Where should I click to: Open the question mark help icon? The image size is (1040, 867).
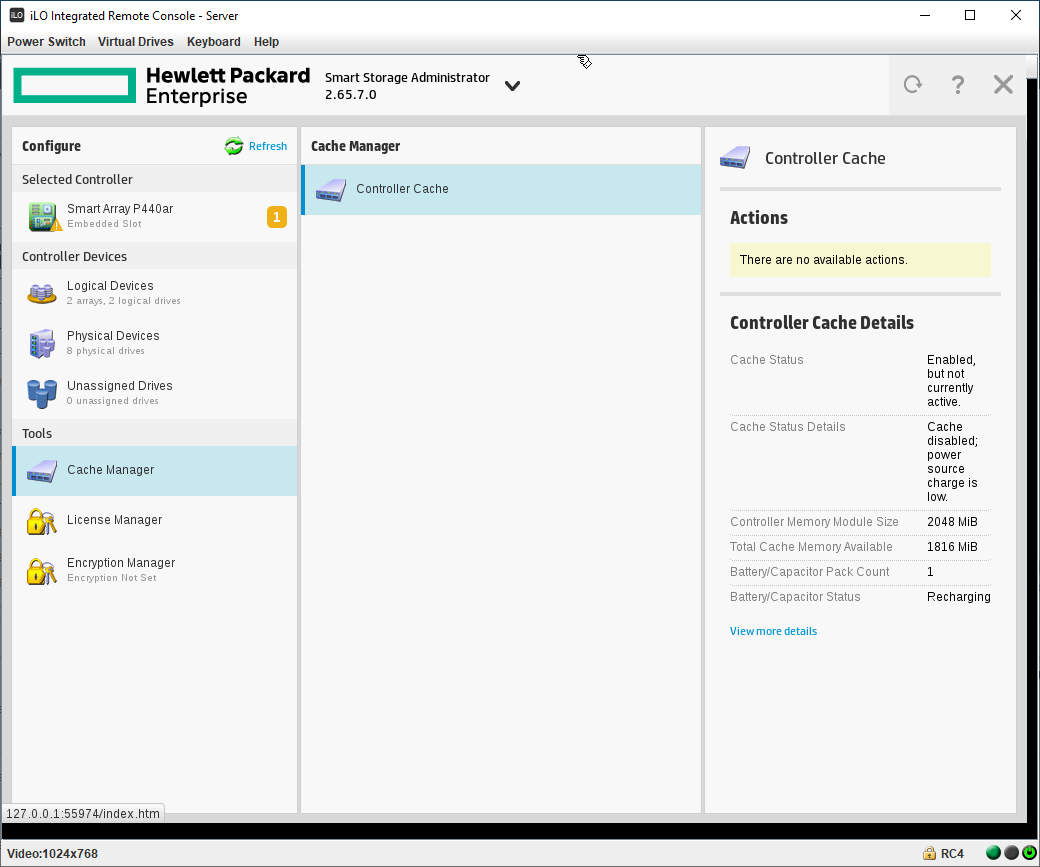pyautogui.click(x=957, y=84)
